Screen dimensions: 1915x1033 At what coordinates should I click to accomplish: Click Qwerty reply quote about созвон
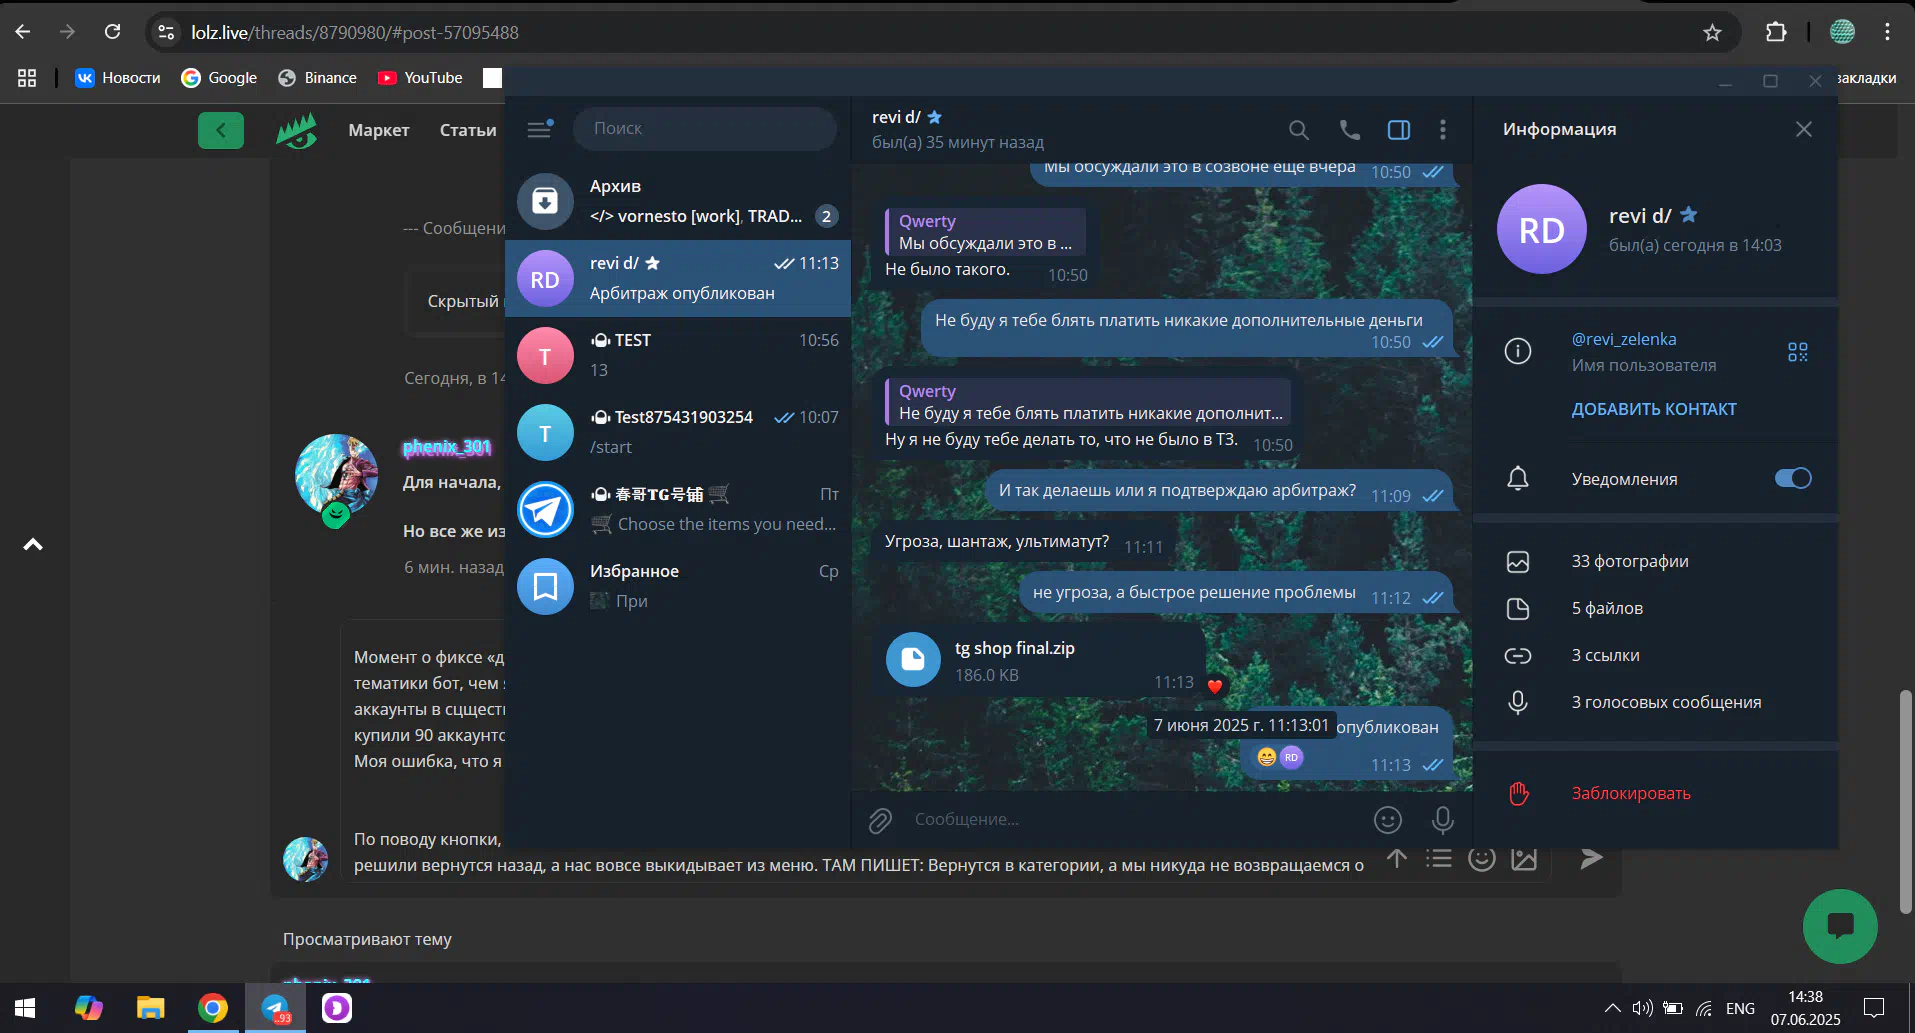(x=986, y=232)
